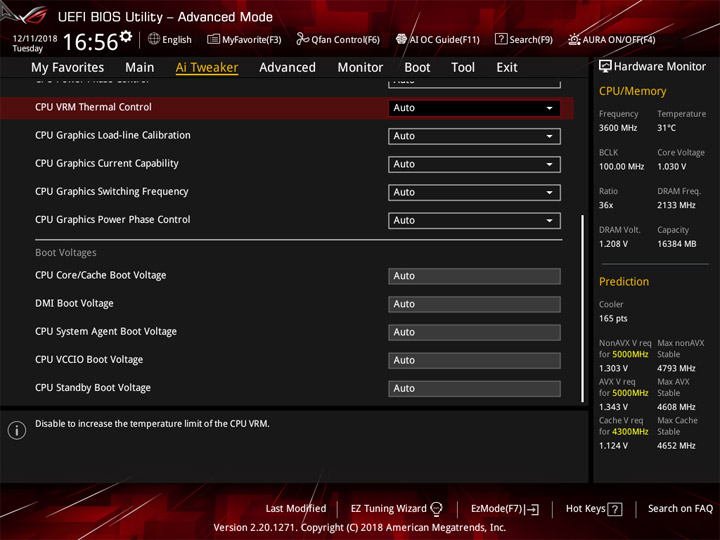Click the Hardware Monitor screen icon
This screenshot has width=720, height=540.
(605, 67)
